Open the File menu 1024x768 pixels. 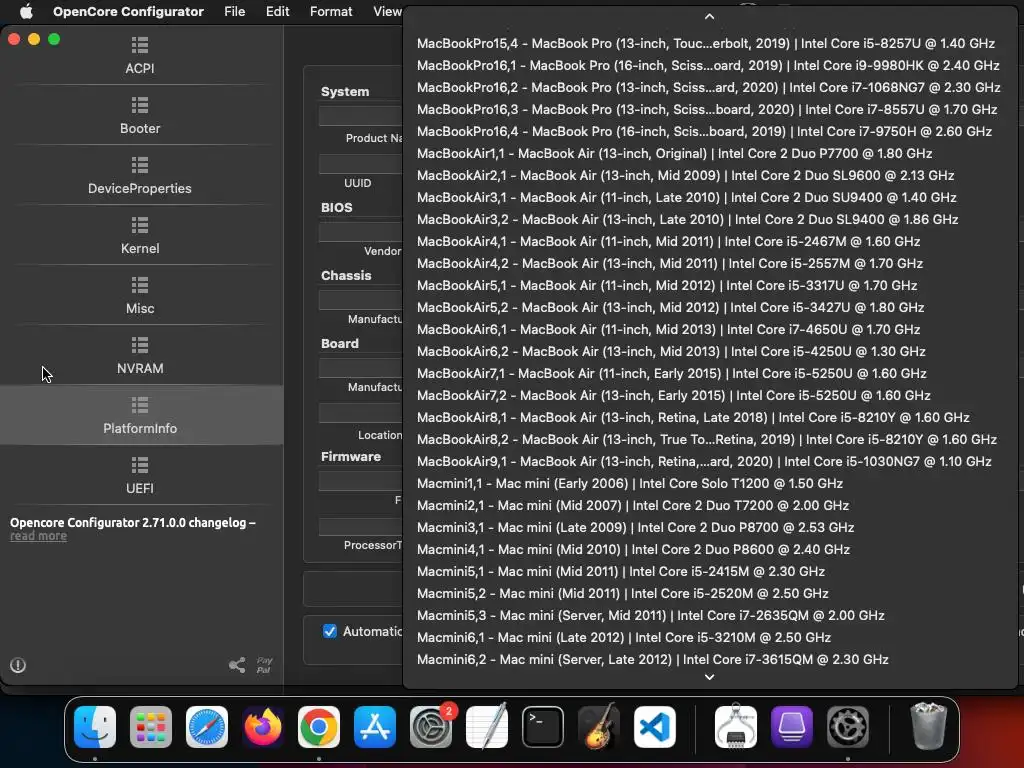[x=234, y=11]
